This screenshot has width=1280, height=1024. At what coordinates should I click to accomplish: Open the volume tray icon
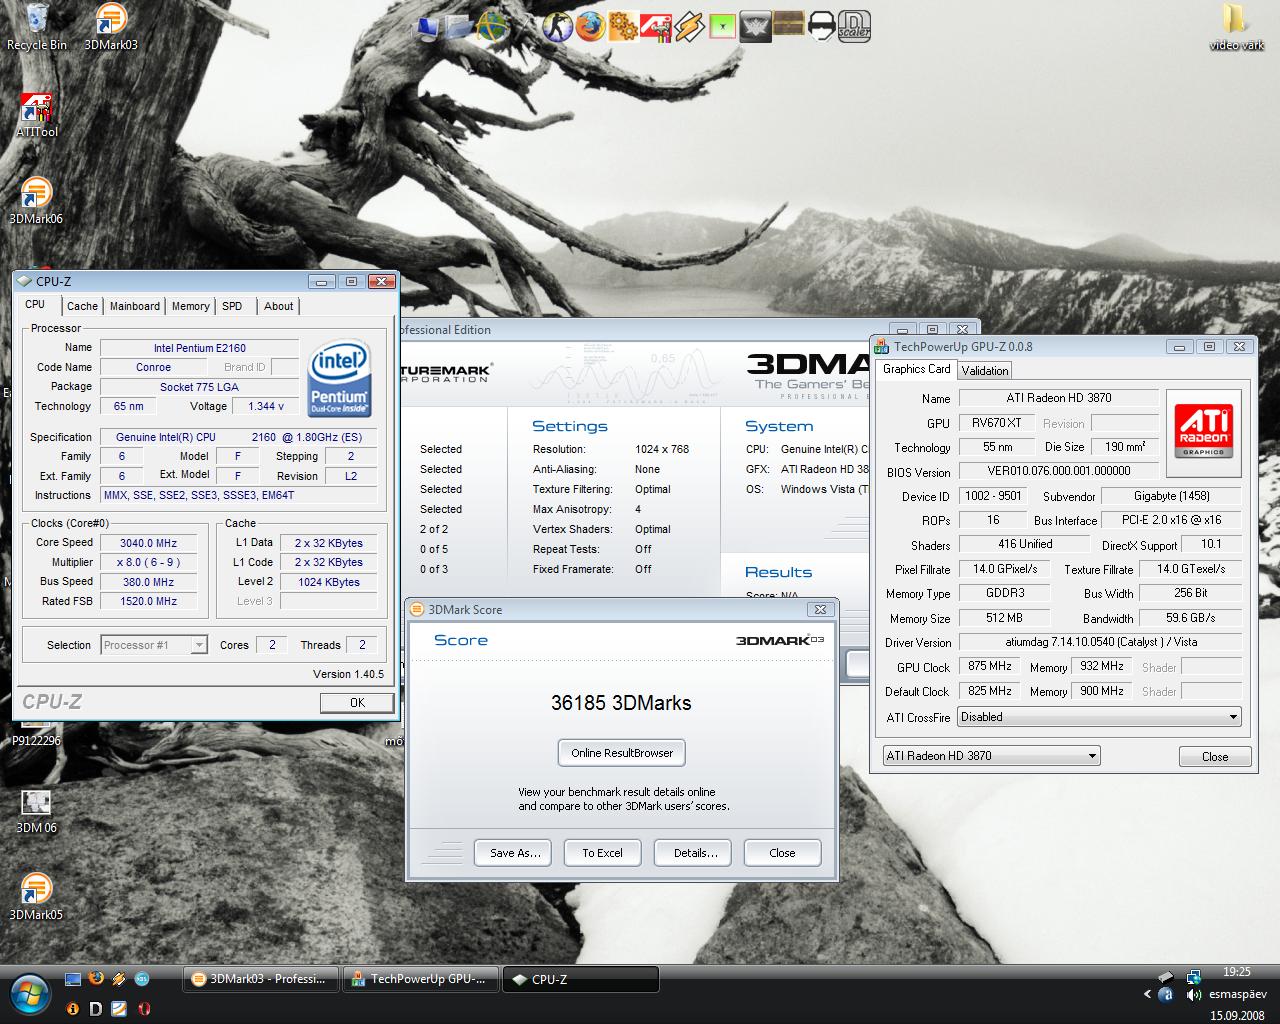click(x=1193, y=995)
